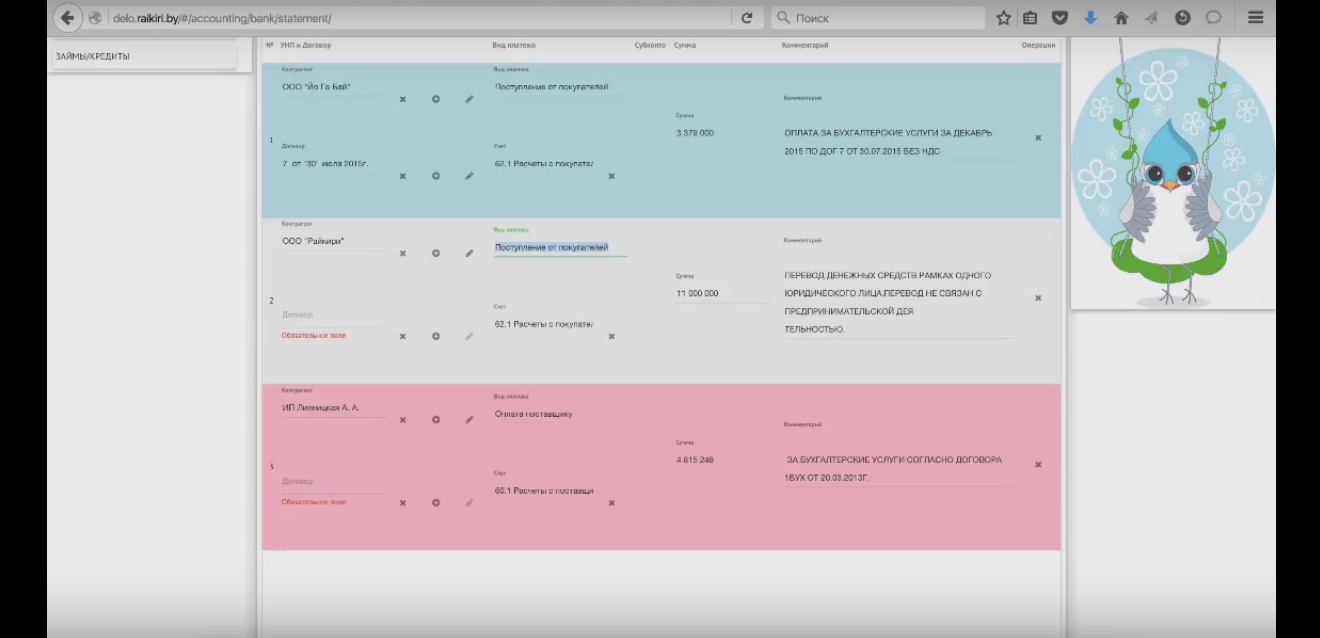
Task: Click the amount field 11 000 000
Action: click(x=721, y=294)
